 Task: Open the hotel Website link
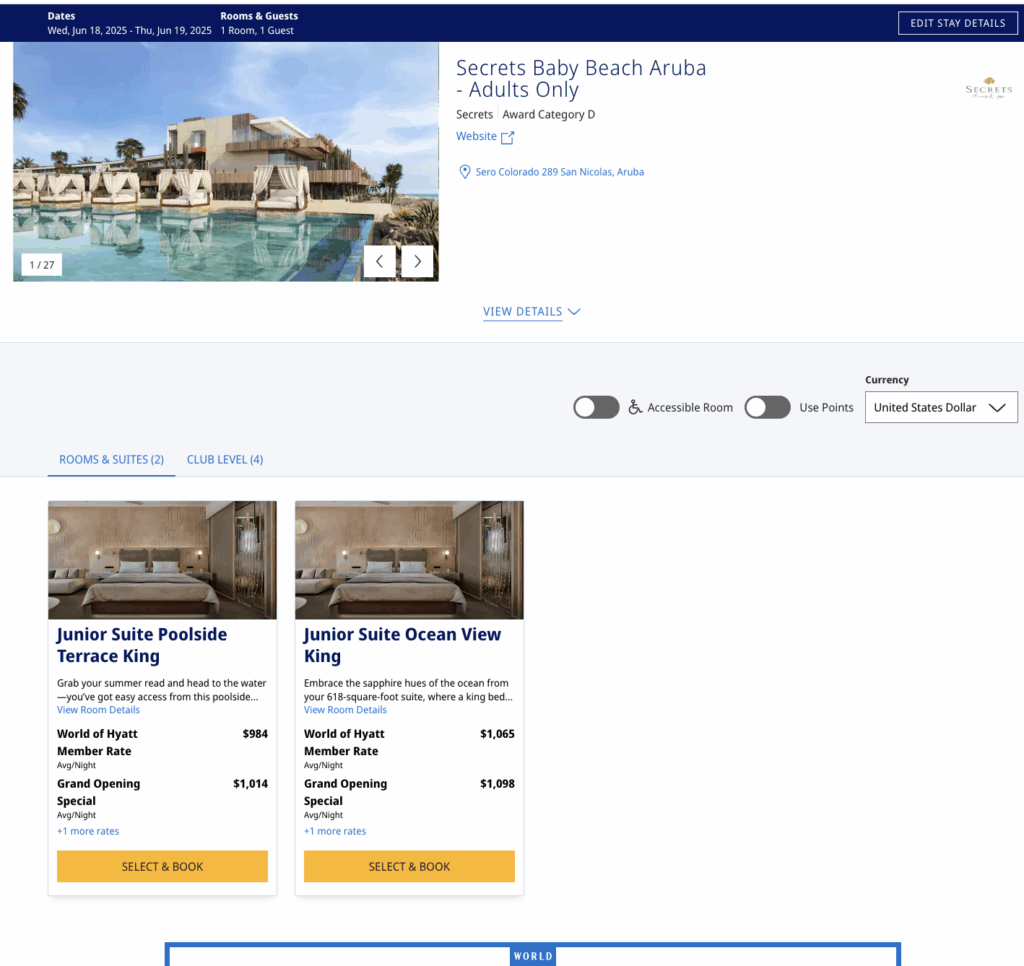pyautogui.click(x=478, y=136)
